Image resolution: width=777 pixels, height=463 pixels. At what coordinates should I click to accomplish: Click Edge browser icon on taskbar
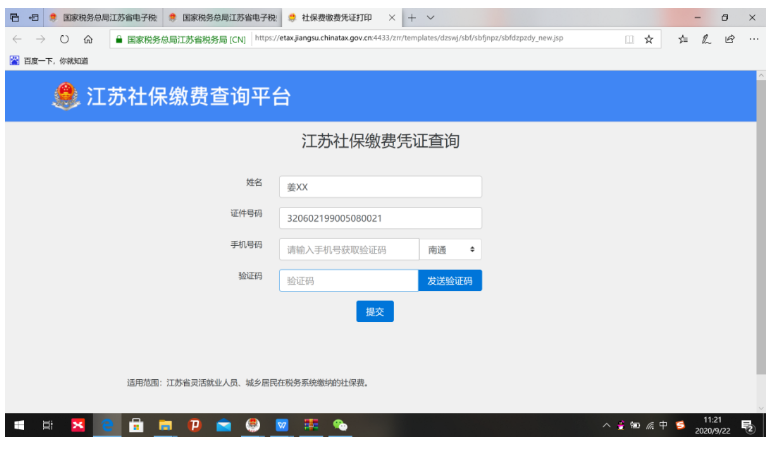pos(107,425)
